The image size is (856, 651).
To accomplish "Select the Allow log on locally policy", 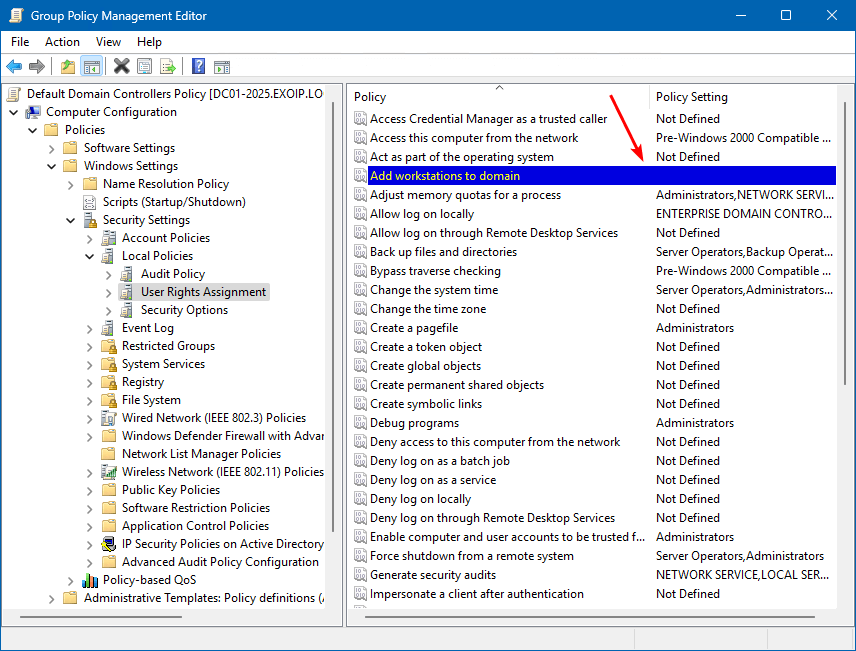I will (x=421, y=214).
